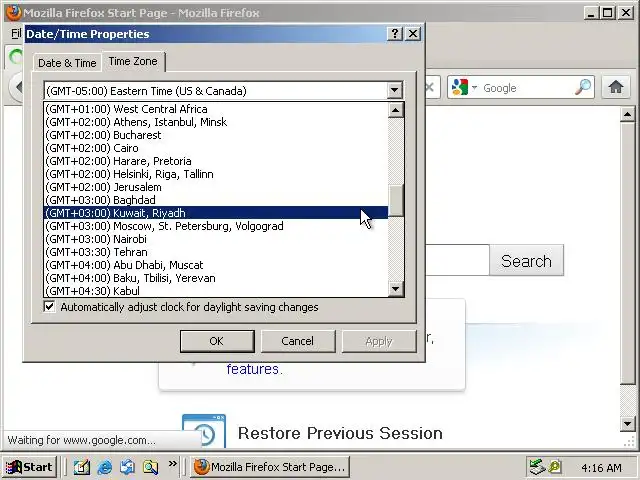Choose West Central Africa time zone
The image size is (640, 480).
click(x=216, y=109)
